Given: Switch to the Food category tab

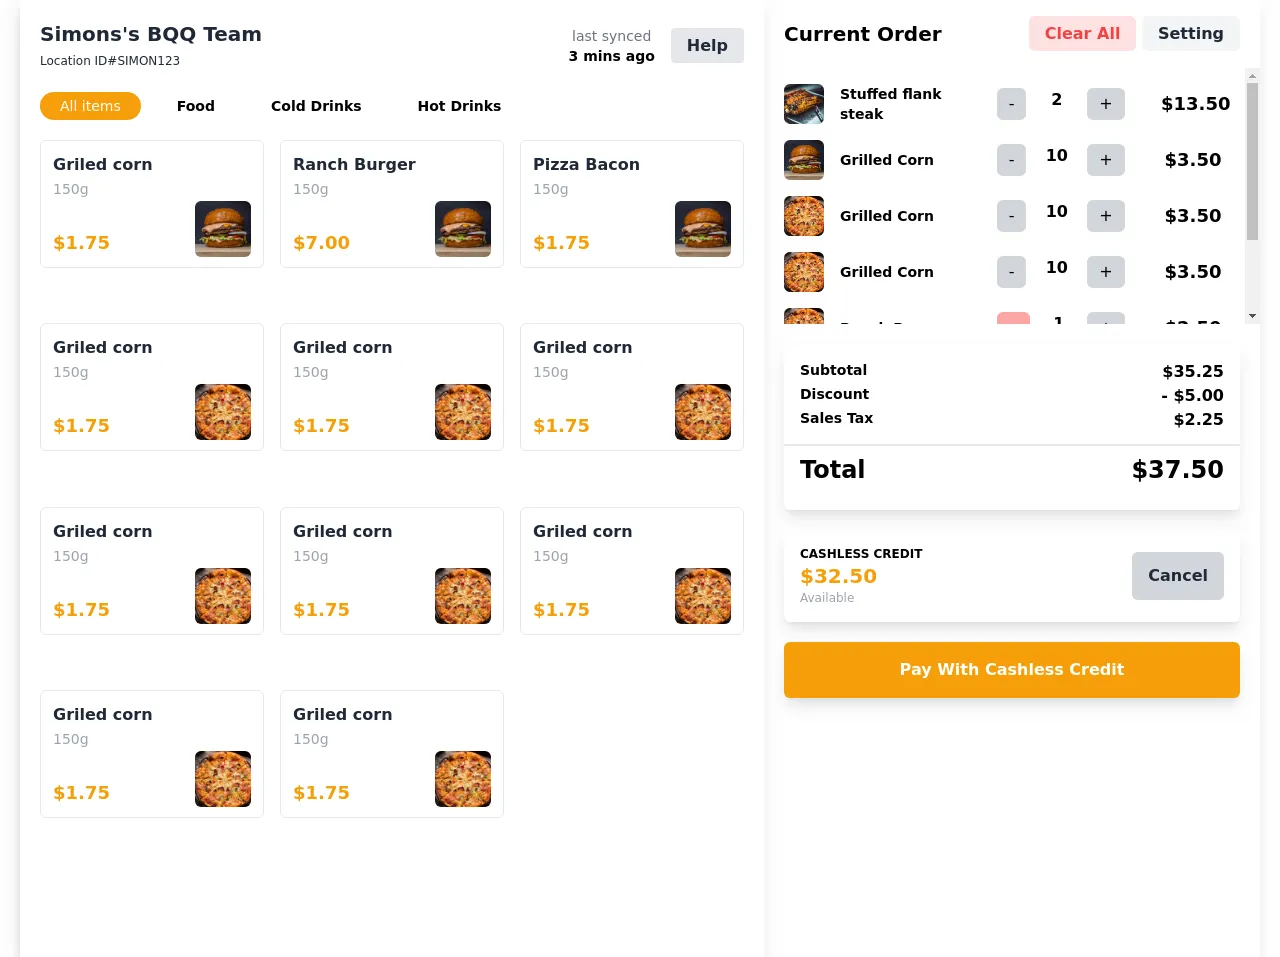Looking at the screenshot, I should [x=195, y=106].
